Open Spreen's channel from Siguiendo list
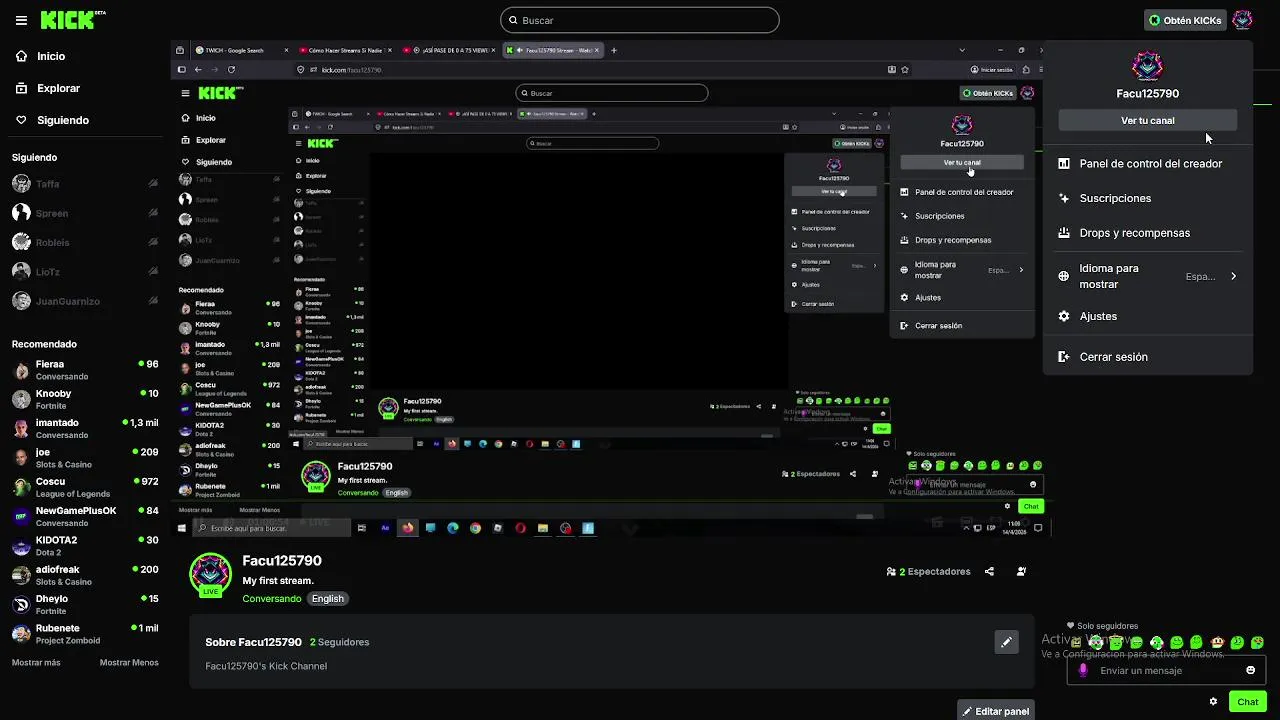Image resolution: width=1280 pixels, height=720 pixels. pyautogui.click(x=84, y=213)
